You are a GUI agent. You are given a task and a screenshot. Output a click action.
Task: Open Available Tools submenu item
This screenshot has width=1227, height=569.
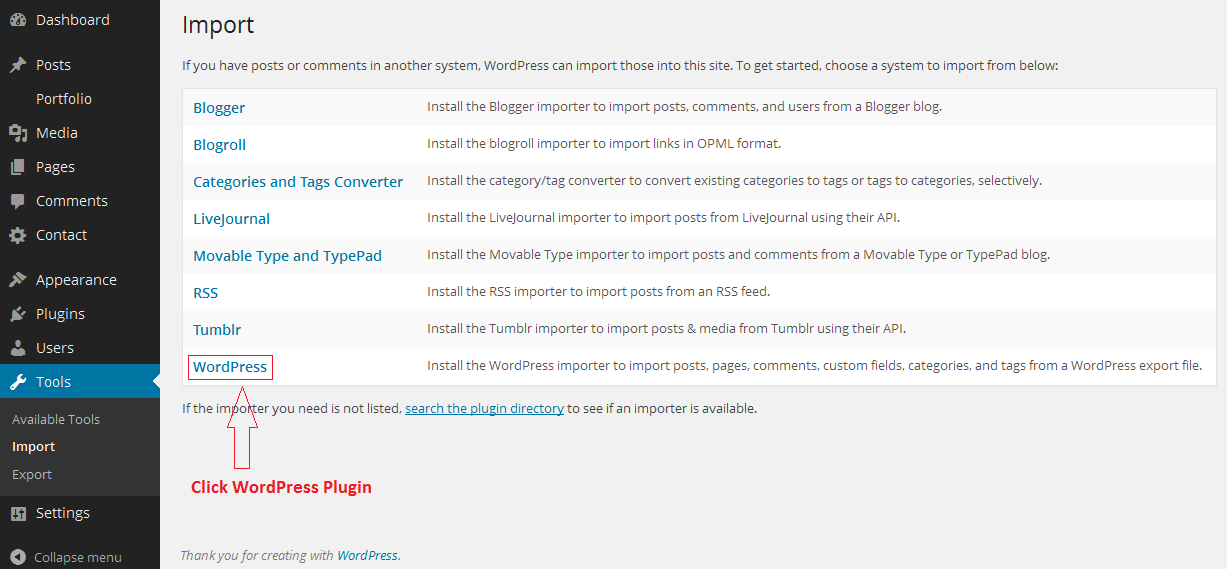pyautogui.click(x=56, y=419)
